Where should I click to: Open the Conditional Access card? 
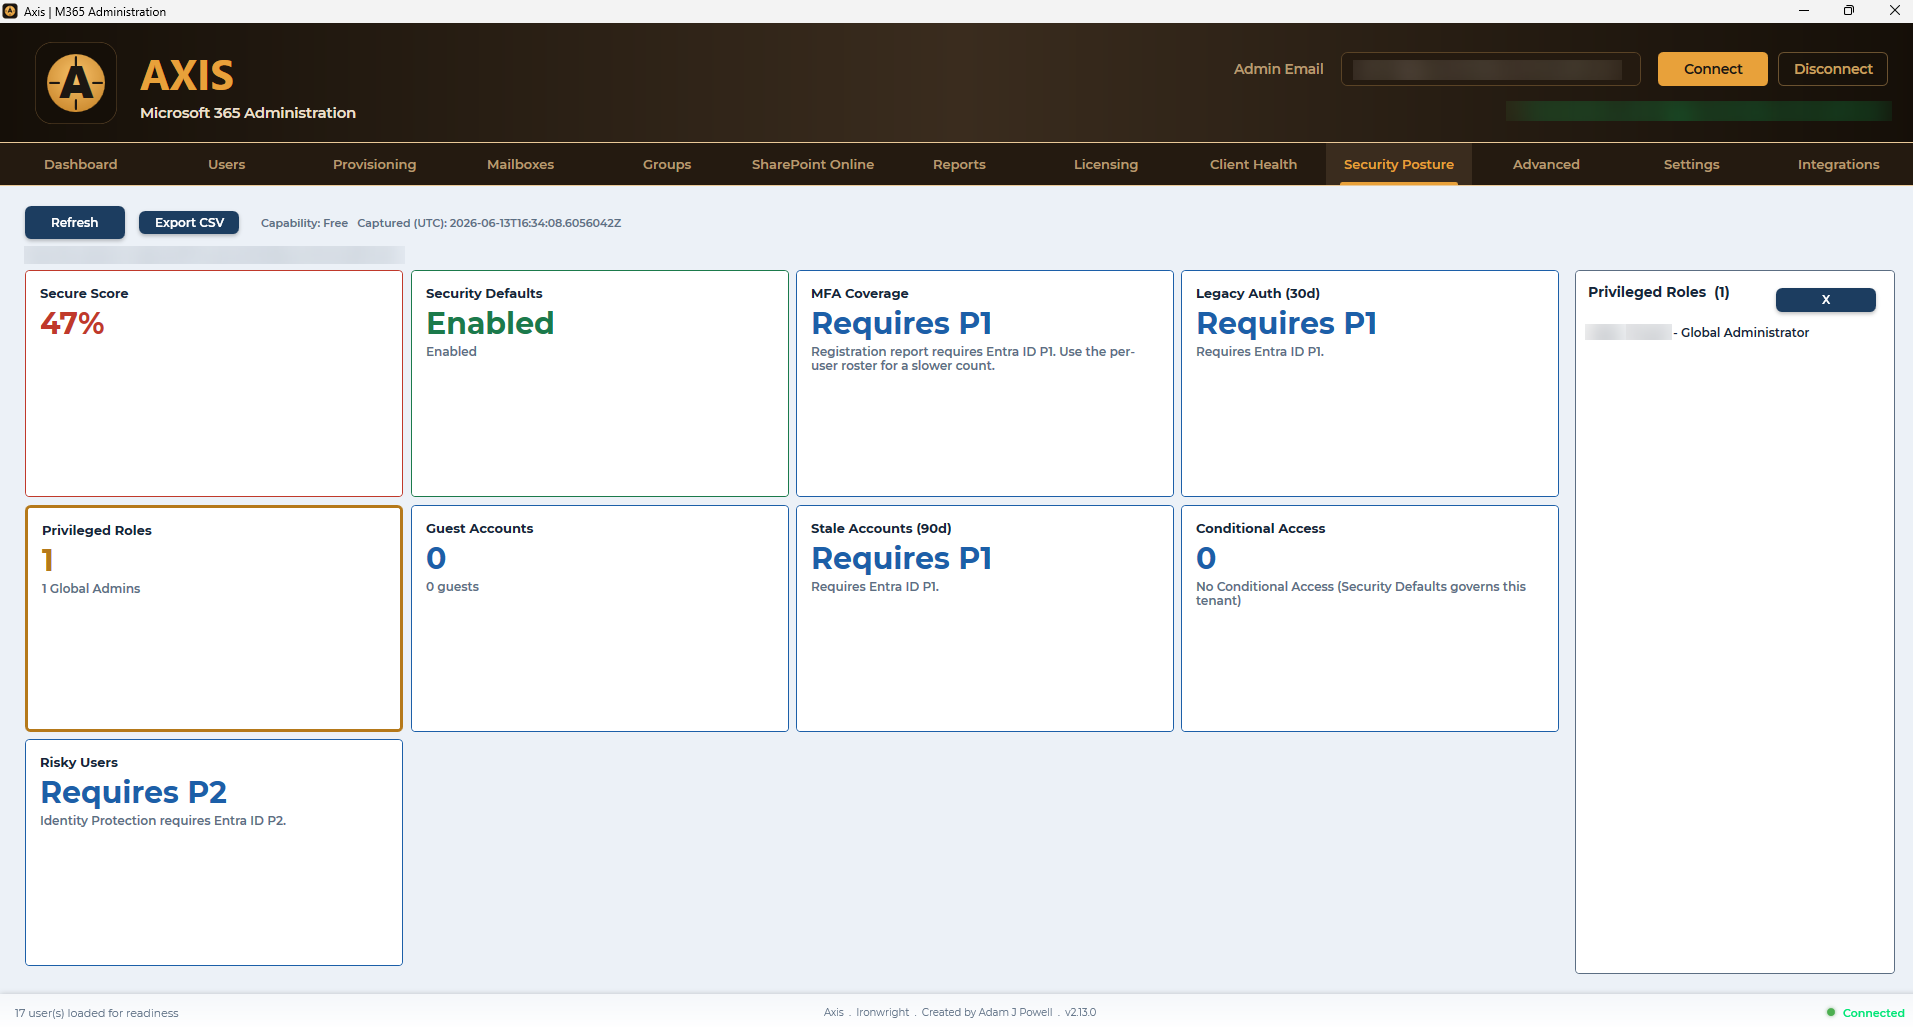pyautogui.click(x=1370, y=618)
